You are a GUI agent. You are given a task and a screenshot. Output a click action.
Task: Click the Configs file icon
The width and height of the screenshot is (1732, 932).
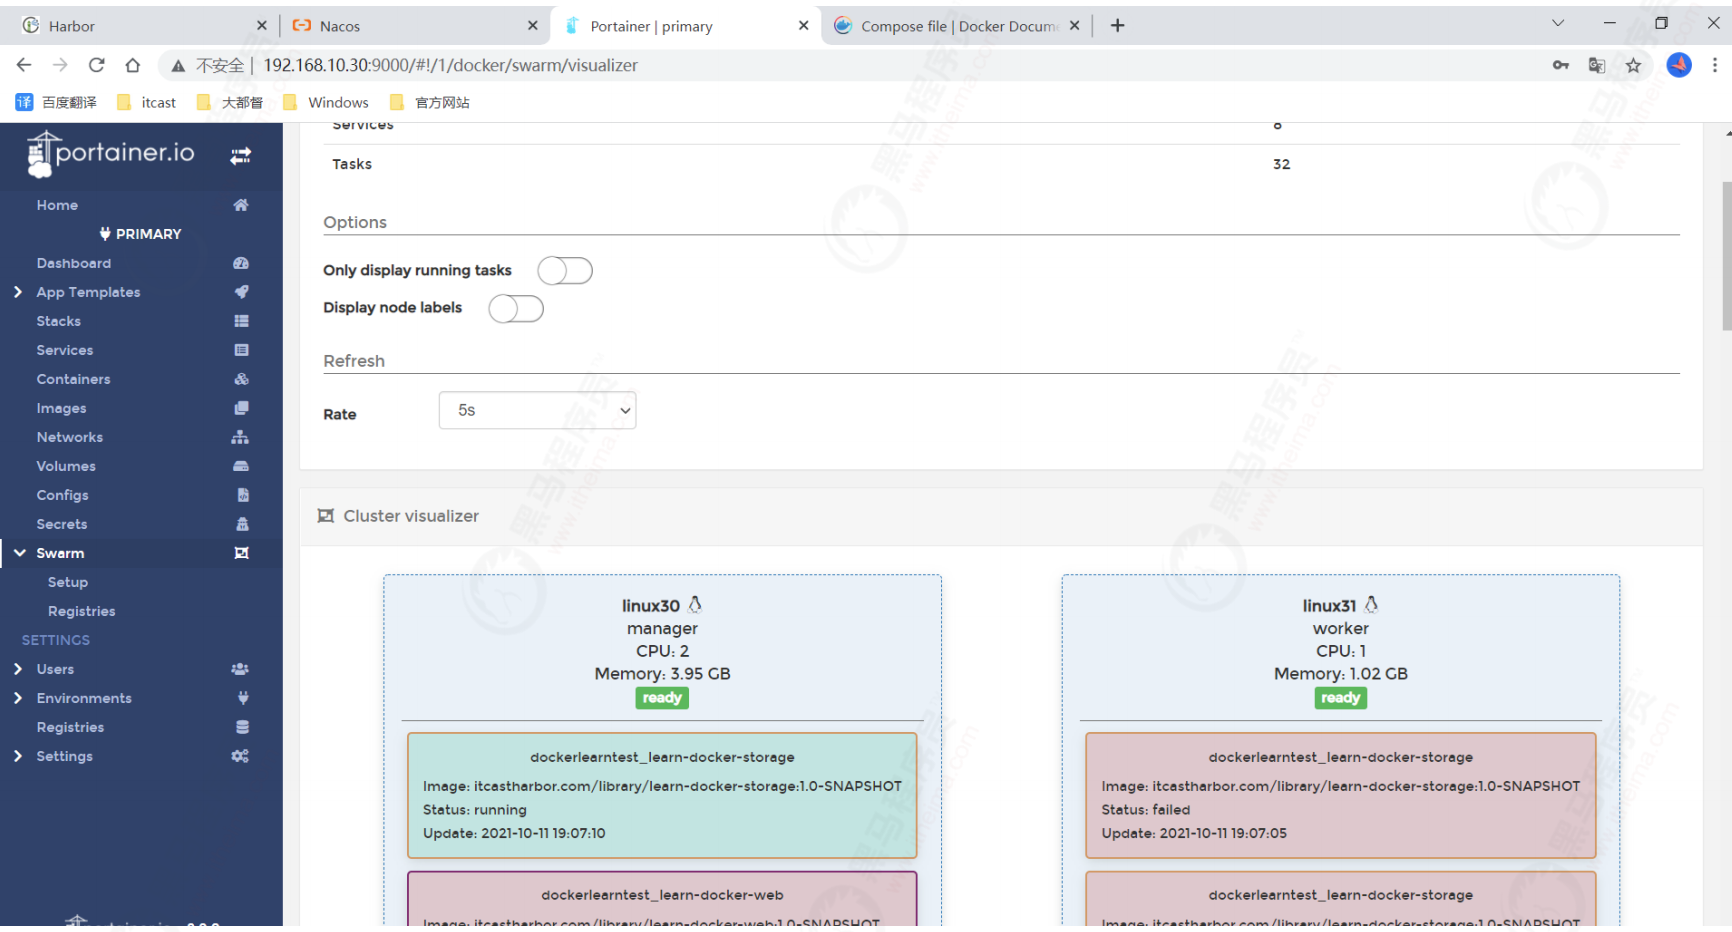click(x=243, y=495)
